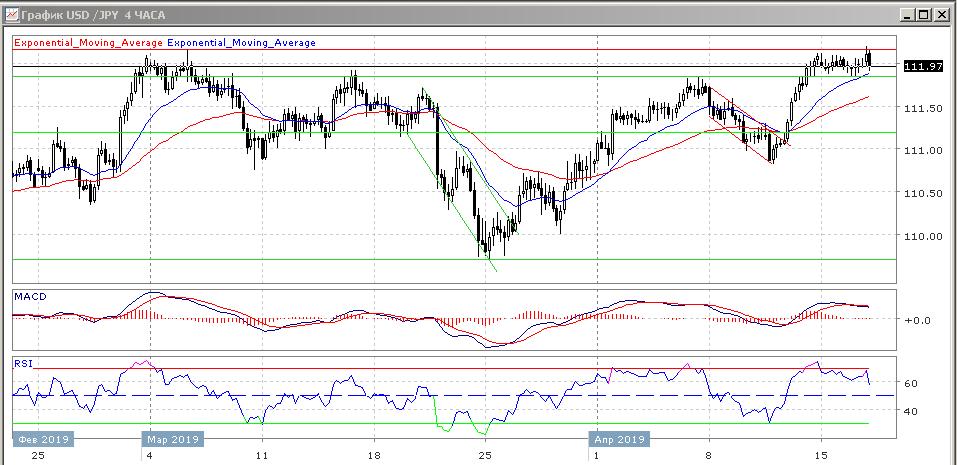Click the Фев 2019 month marker
The width and height of the screenshot is (957, 465).
pos(41,439)
